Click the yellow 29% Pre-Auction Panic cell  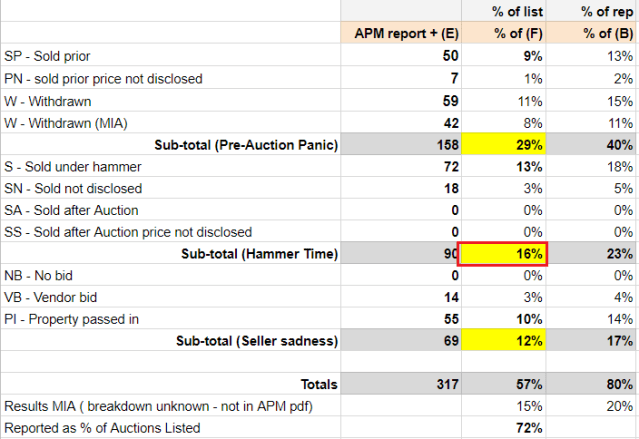502,144
